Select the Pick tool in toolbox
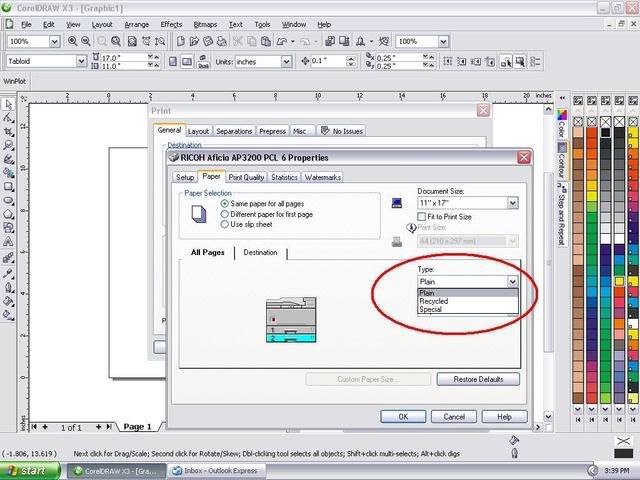Viewport: 640px width, 480px height. [x=8, y=104]
